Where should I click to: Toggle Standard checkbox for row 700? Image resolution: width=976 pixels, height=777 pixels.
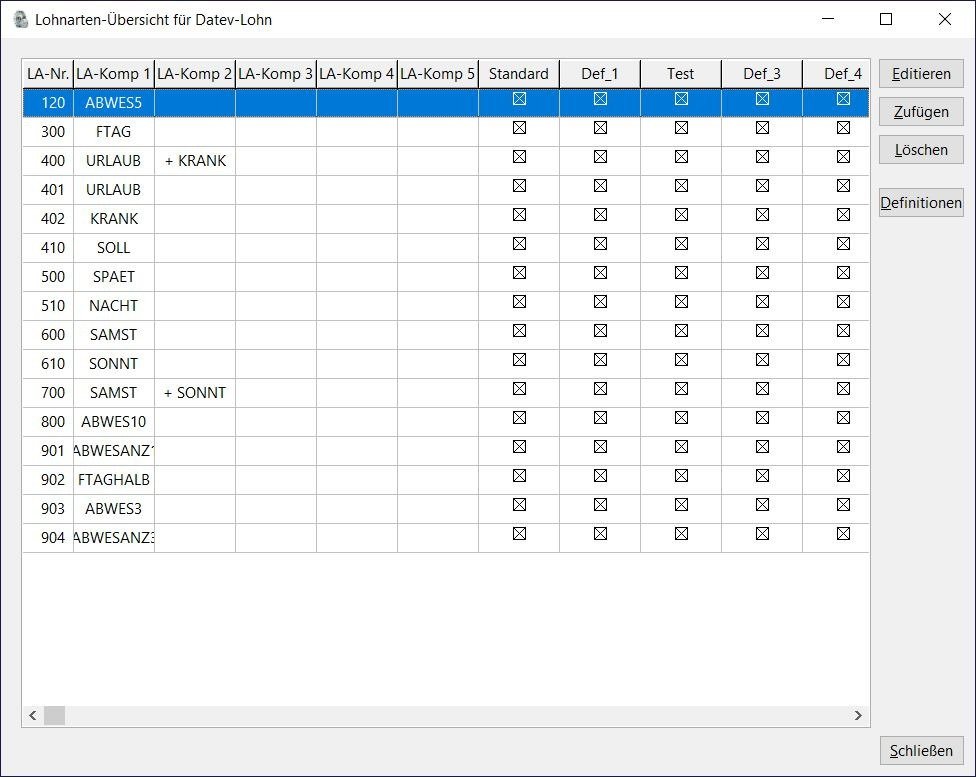coord(519,388)
